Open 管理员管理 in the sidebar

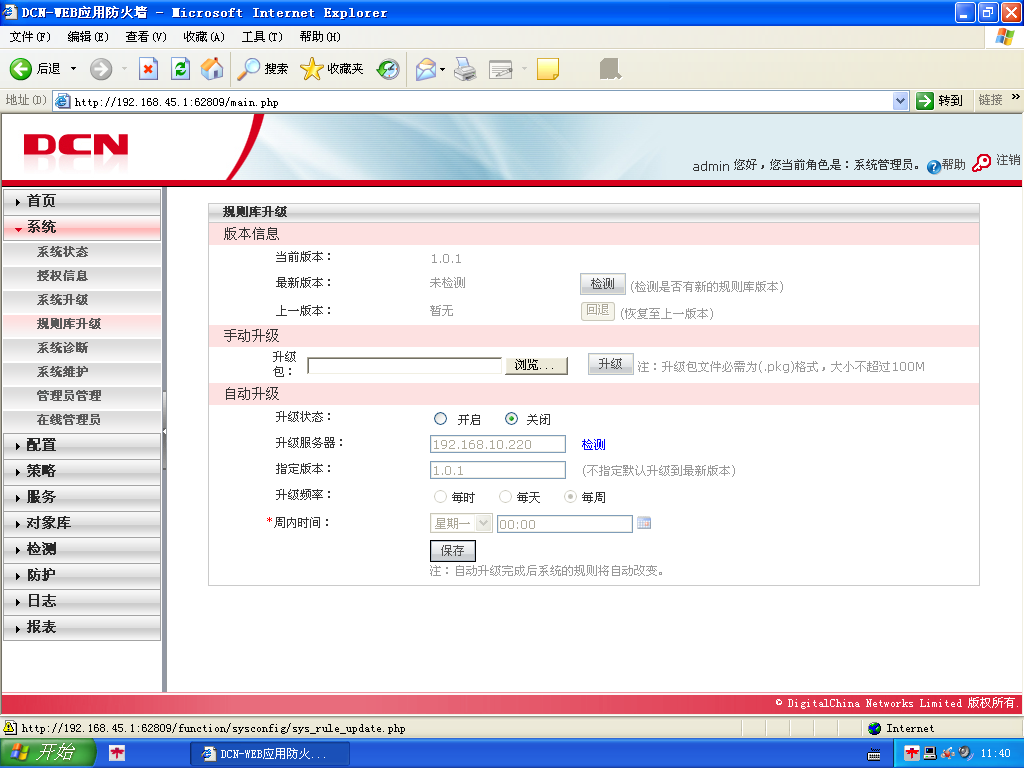click(x=82, y=396)
